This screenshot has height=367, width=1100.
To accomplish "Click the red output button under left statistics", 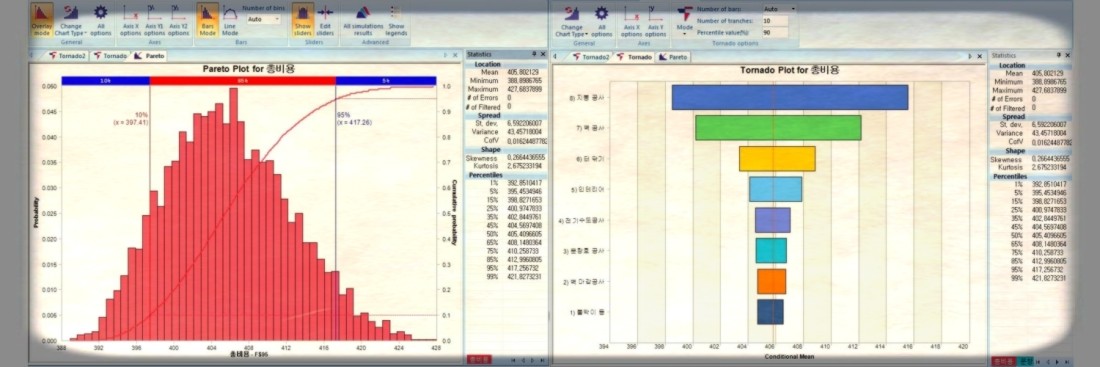I will (x=479, y=359).
